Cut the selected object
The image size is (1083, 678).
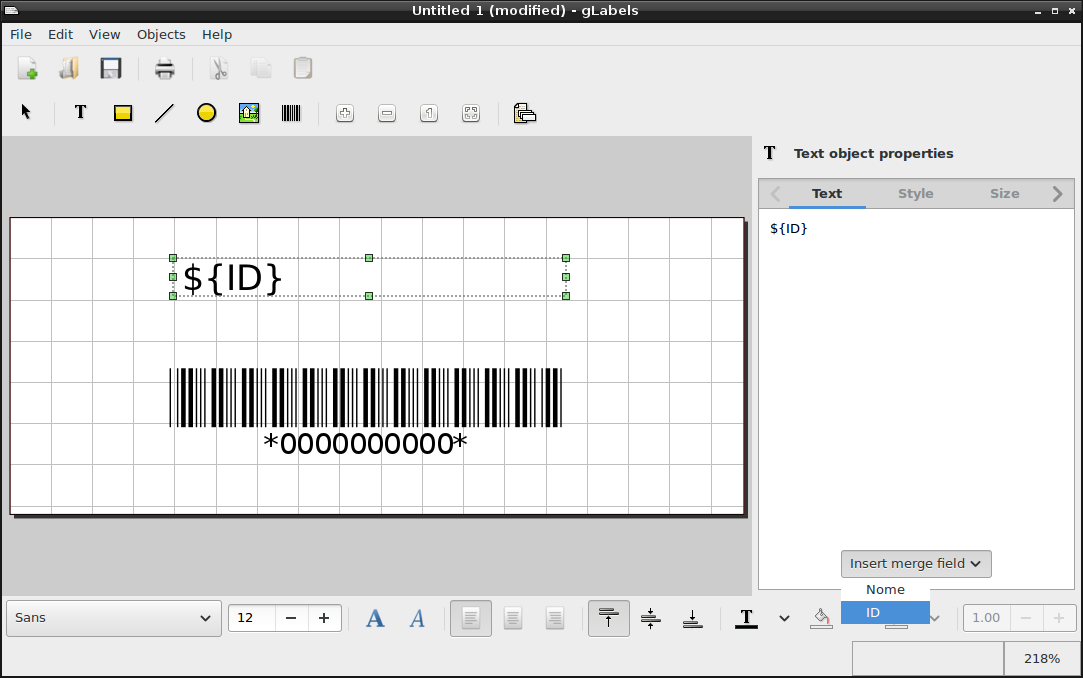[218, 68]
